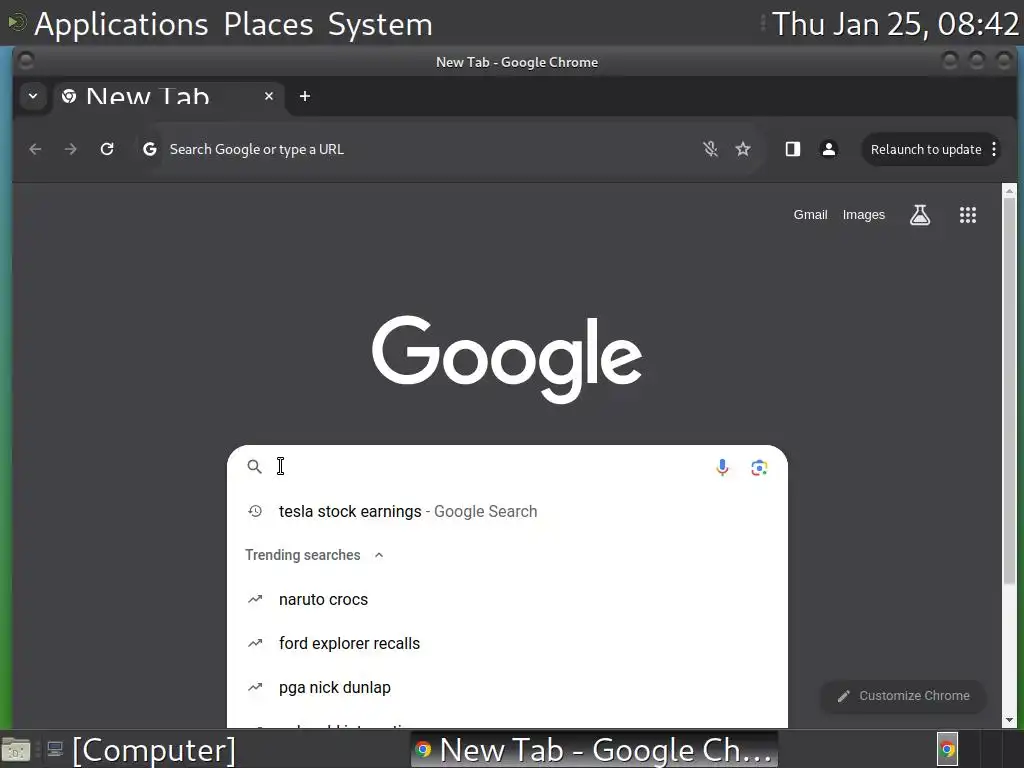The width and height of the screenshot is (1024, 768).
Task: Select ford explorer recalls trending search
Action: point(507,643)
